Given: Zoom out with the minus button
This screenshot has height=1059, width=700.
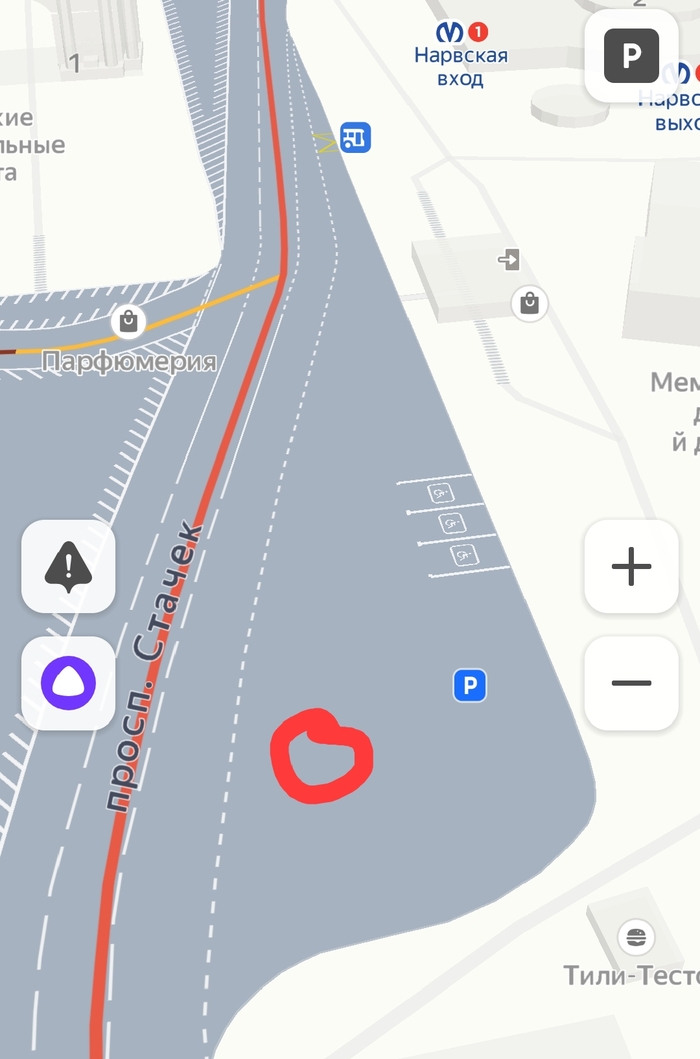Looking at the screenshot, I should coord(631,683).
